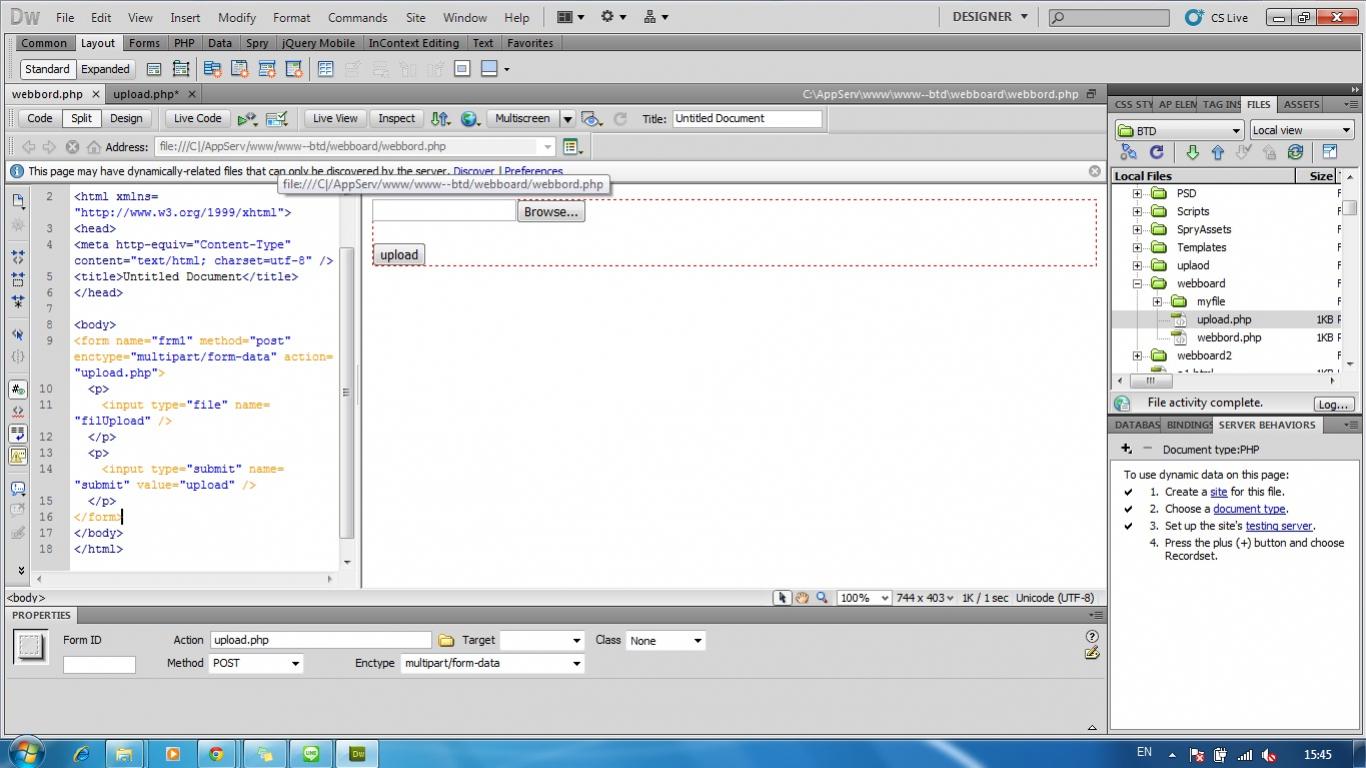Switch to Standard layout mode

click(47, 69)
